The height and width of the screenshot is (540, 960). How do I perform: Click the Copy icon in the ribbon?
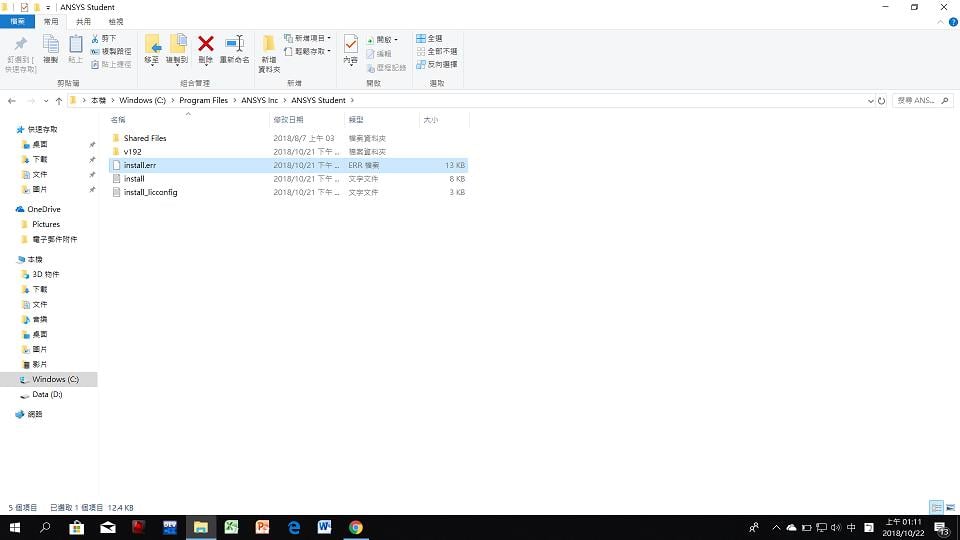pyautogui.click(x=50, y=44)
